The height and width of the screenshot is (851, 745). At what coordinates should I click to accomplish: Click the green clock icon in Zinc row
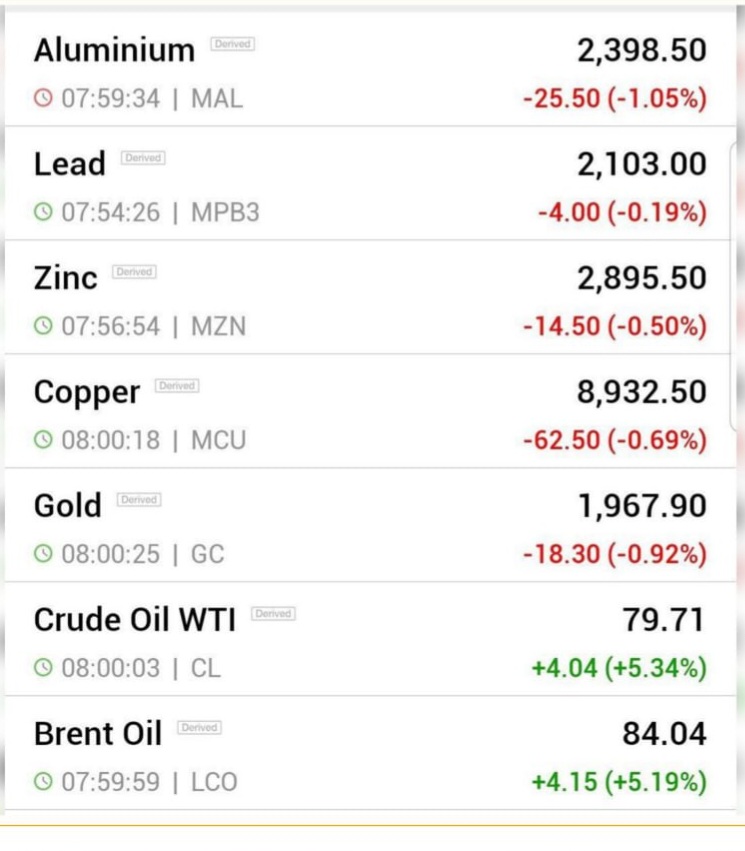pyautogui.click(x=43, y=326)
